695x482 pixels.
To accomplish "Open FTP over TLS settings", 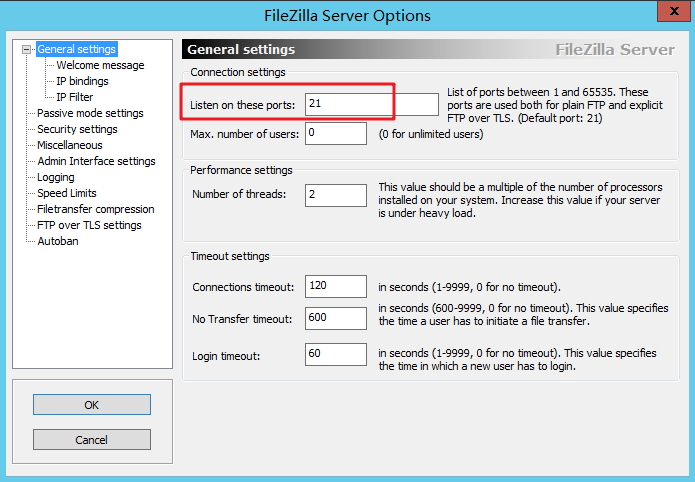I will coord(89,225).
